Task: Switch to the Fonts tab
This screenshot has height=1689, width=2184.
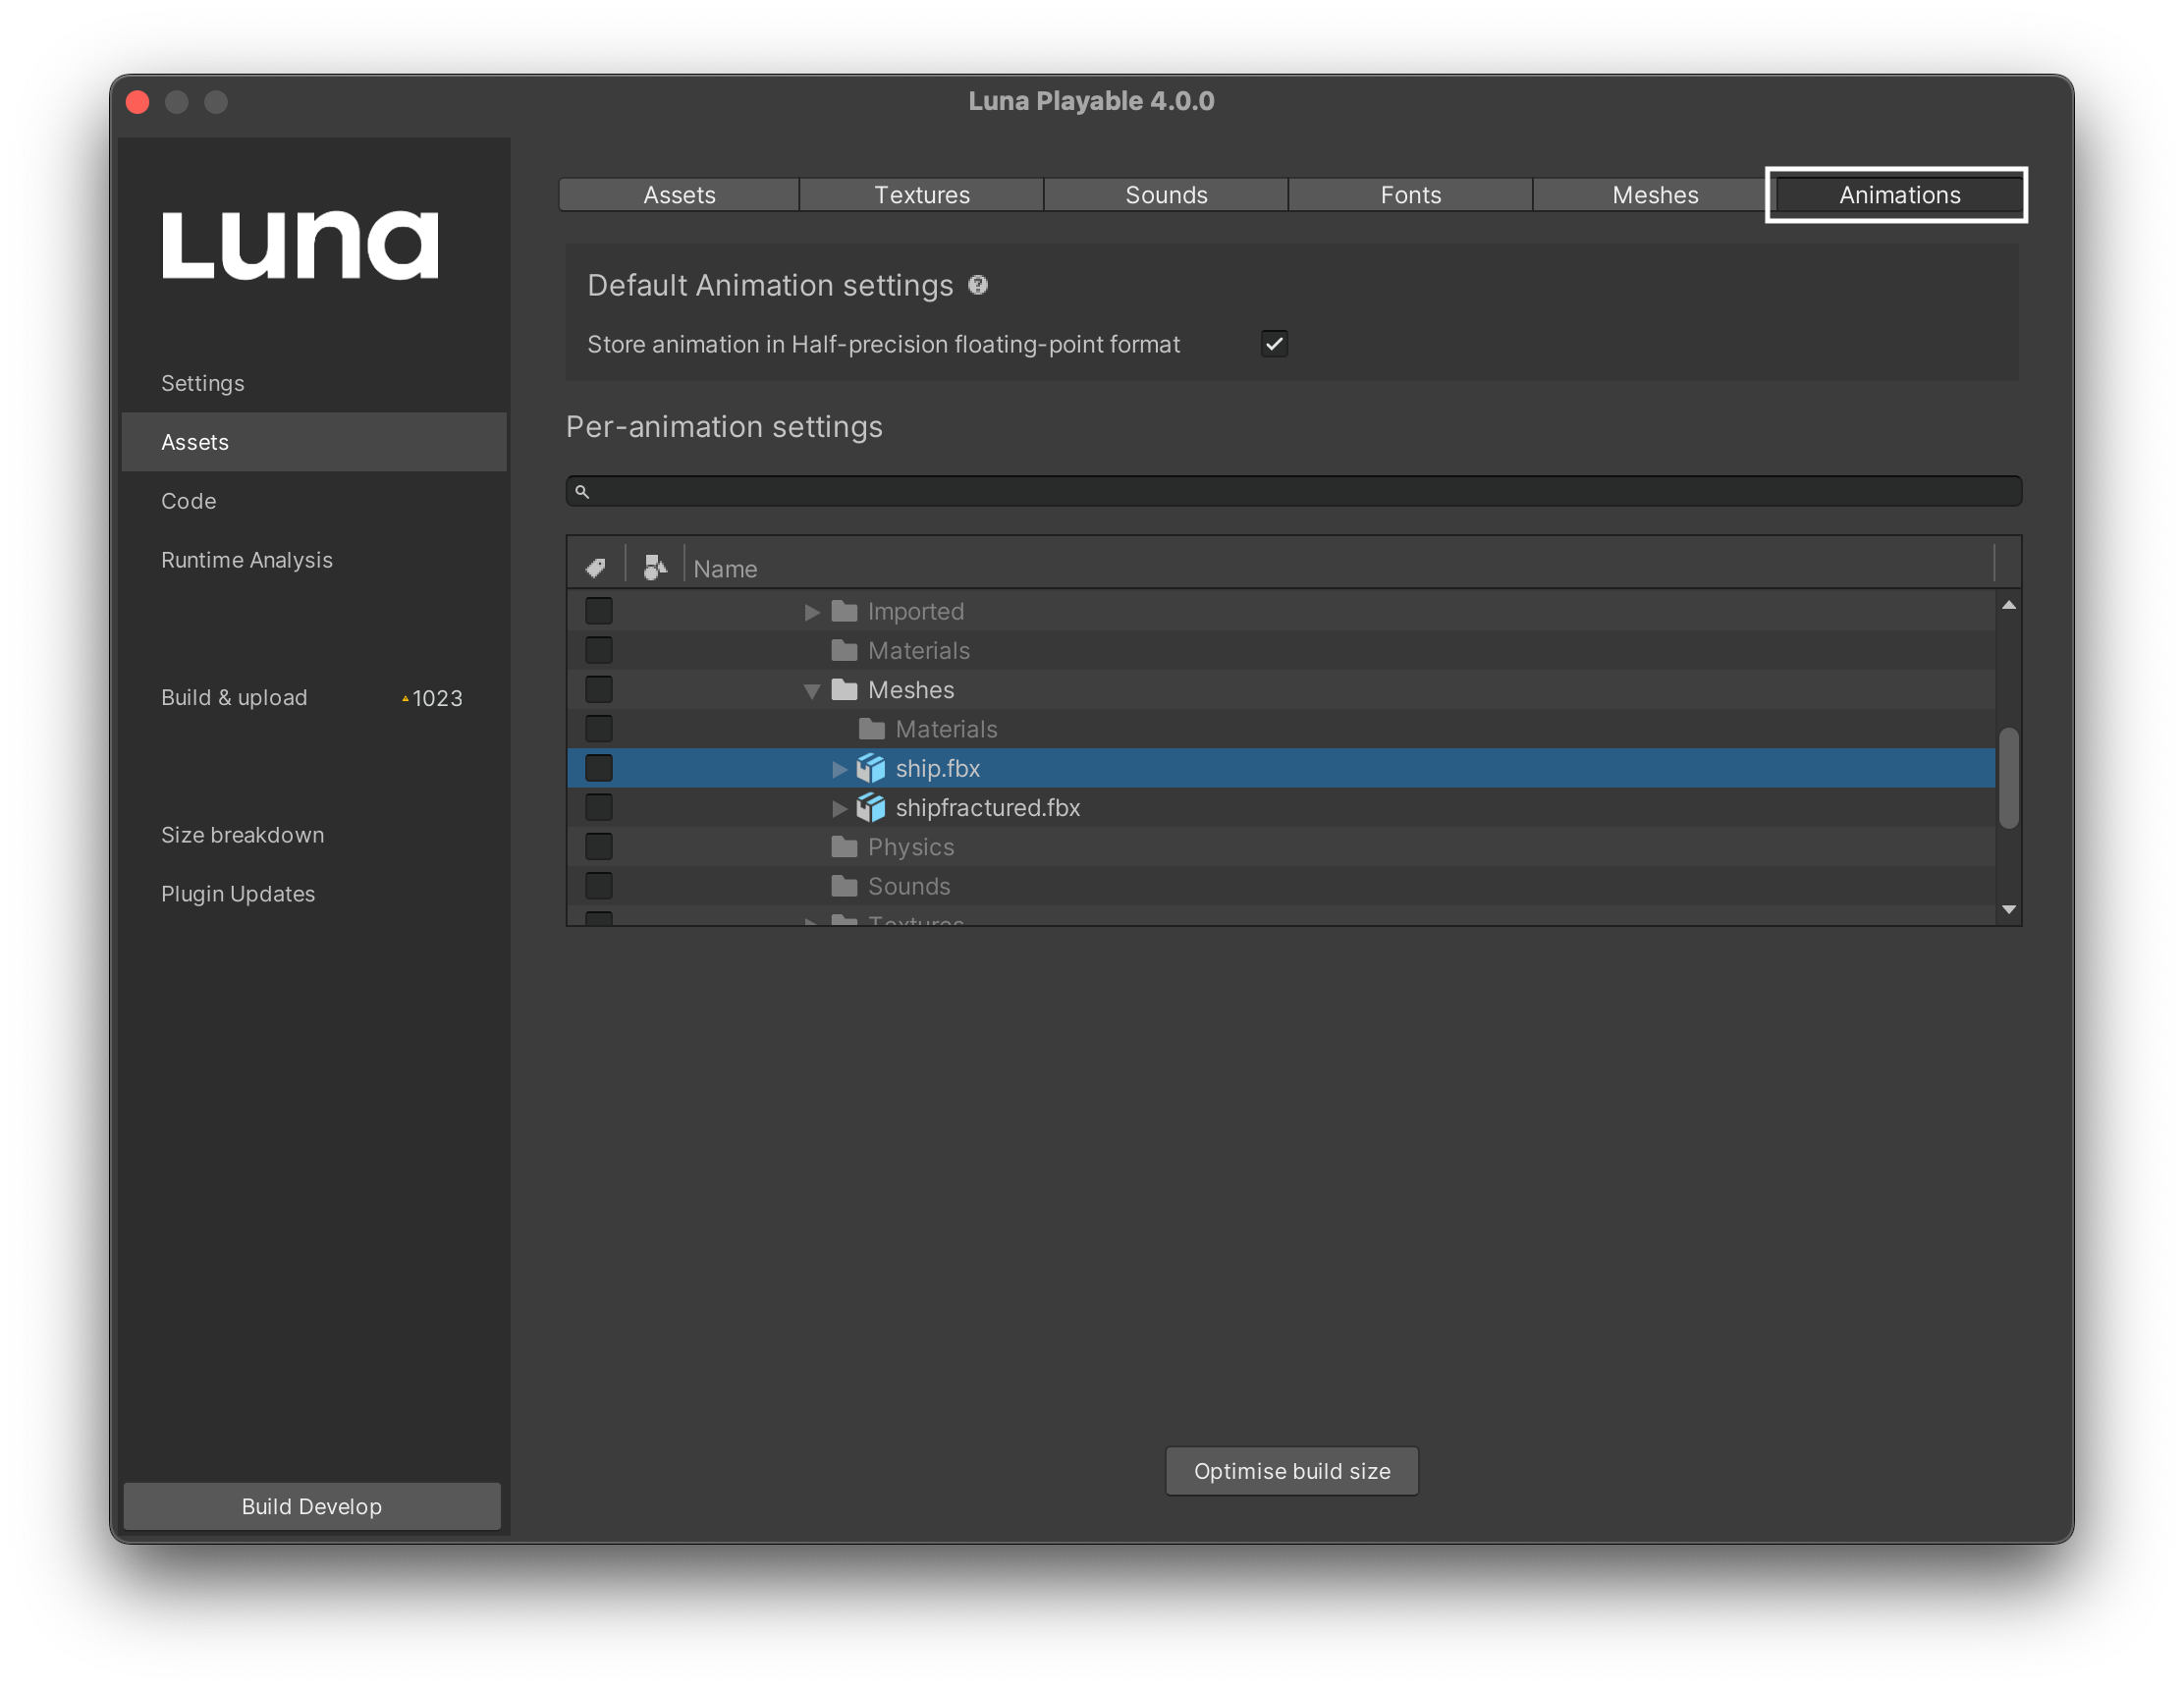Action: coord(1410,195)
